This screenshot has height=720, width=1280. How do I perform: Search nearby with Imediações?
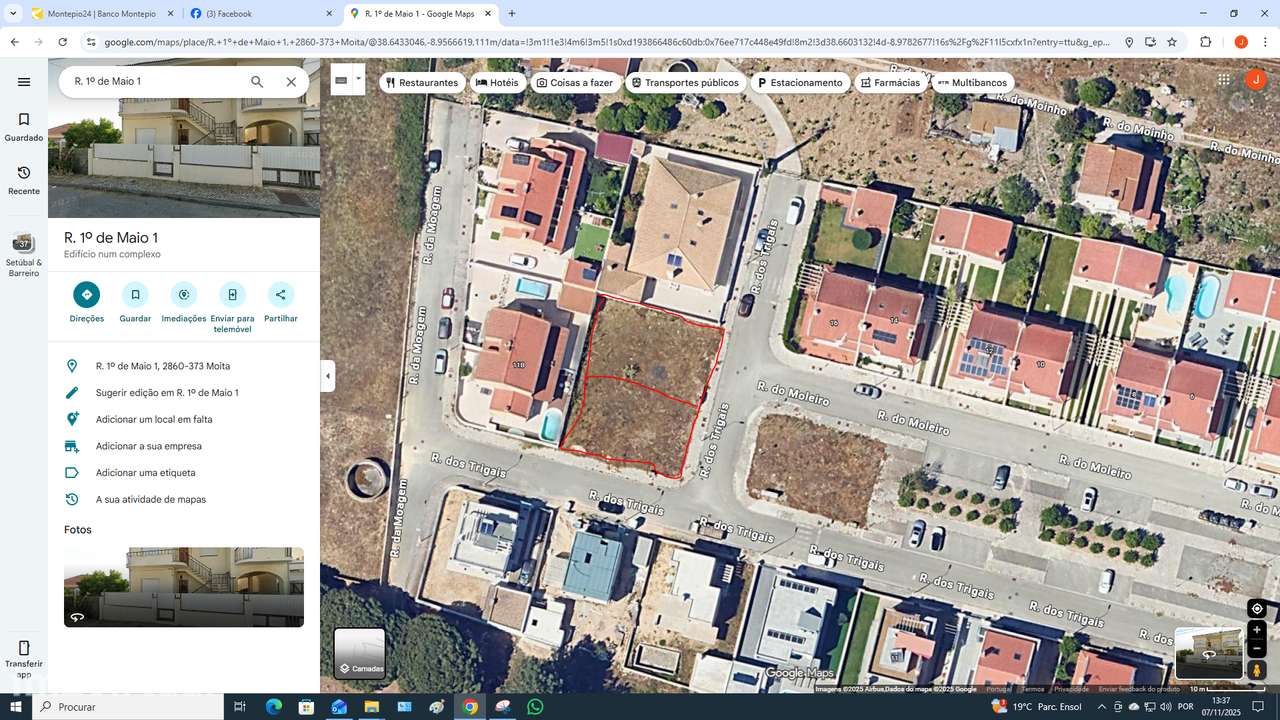184,302
